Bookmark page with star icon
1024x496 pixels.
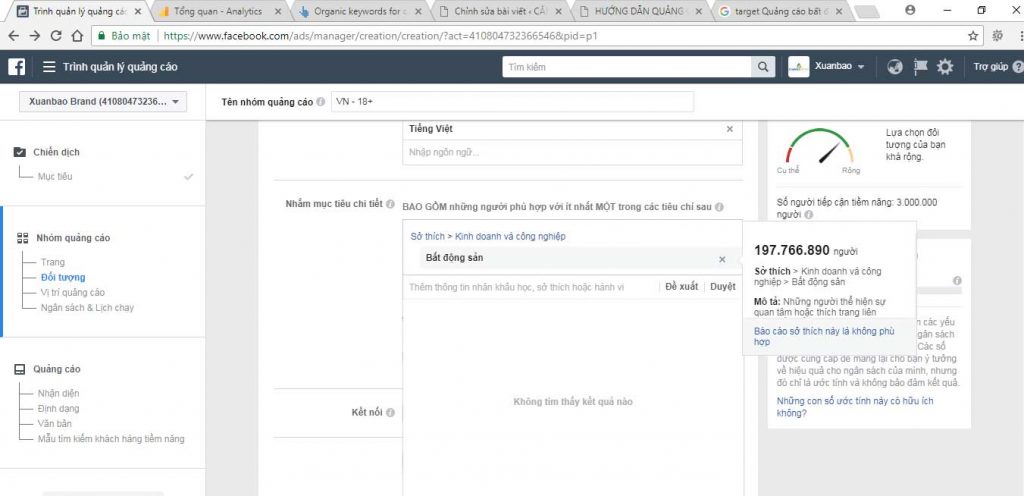972,36
